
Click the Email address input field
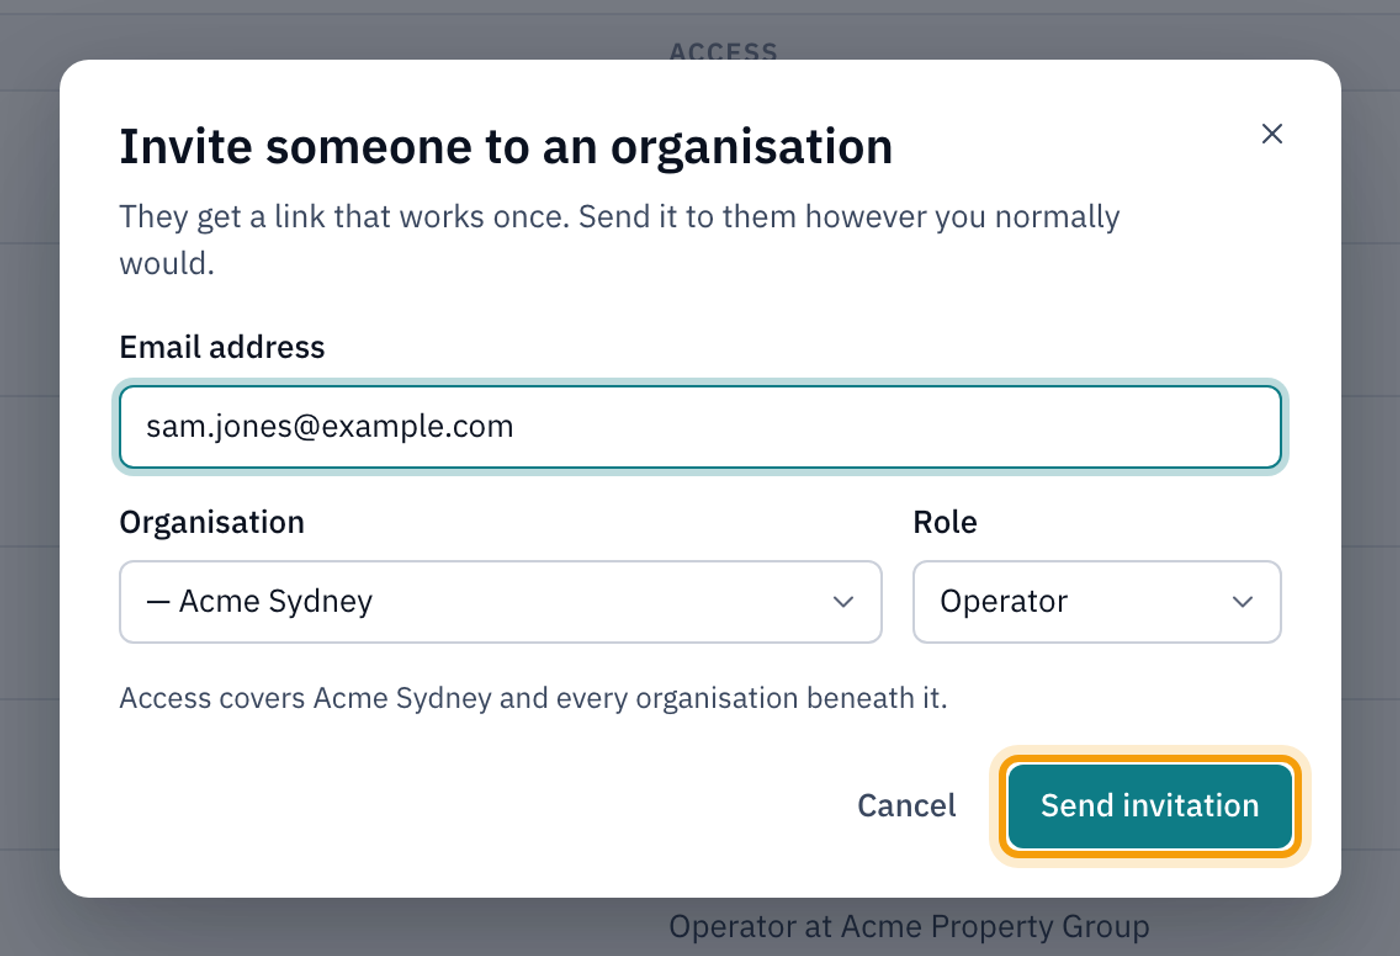pos(700,427)
